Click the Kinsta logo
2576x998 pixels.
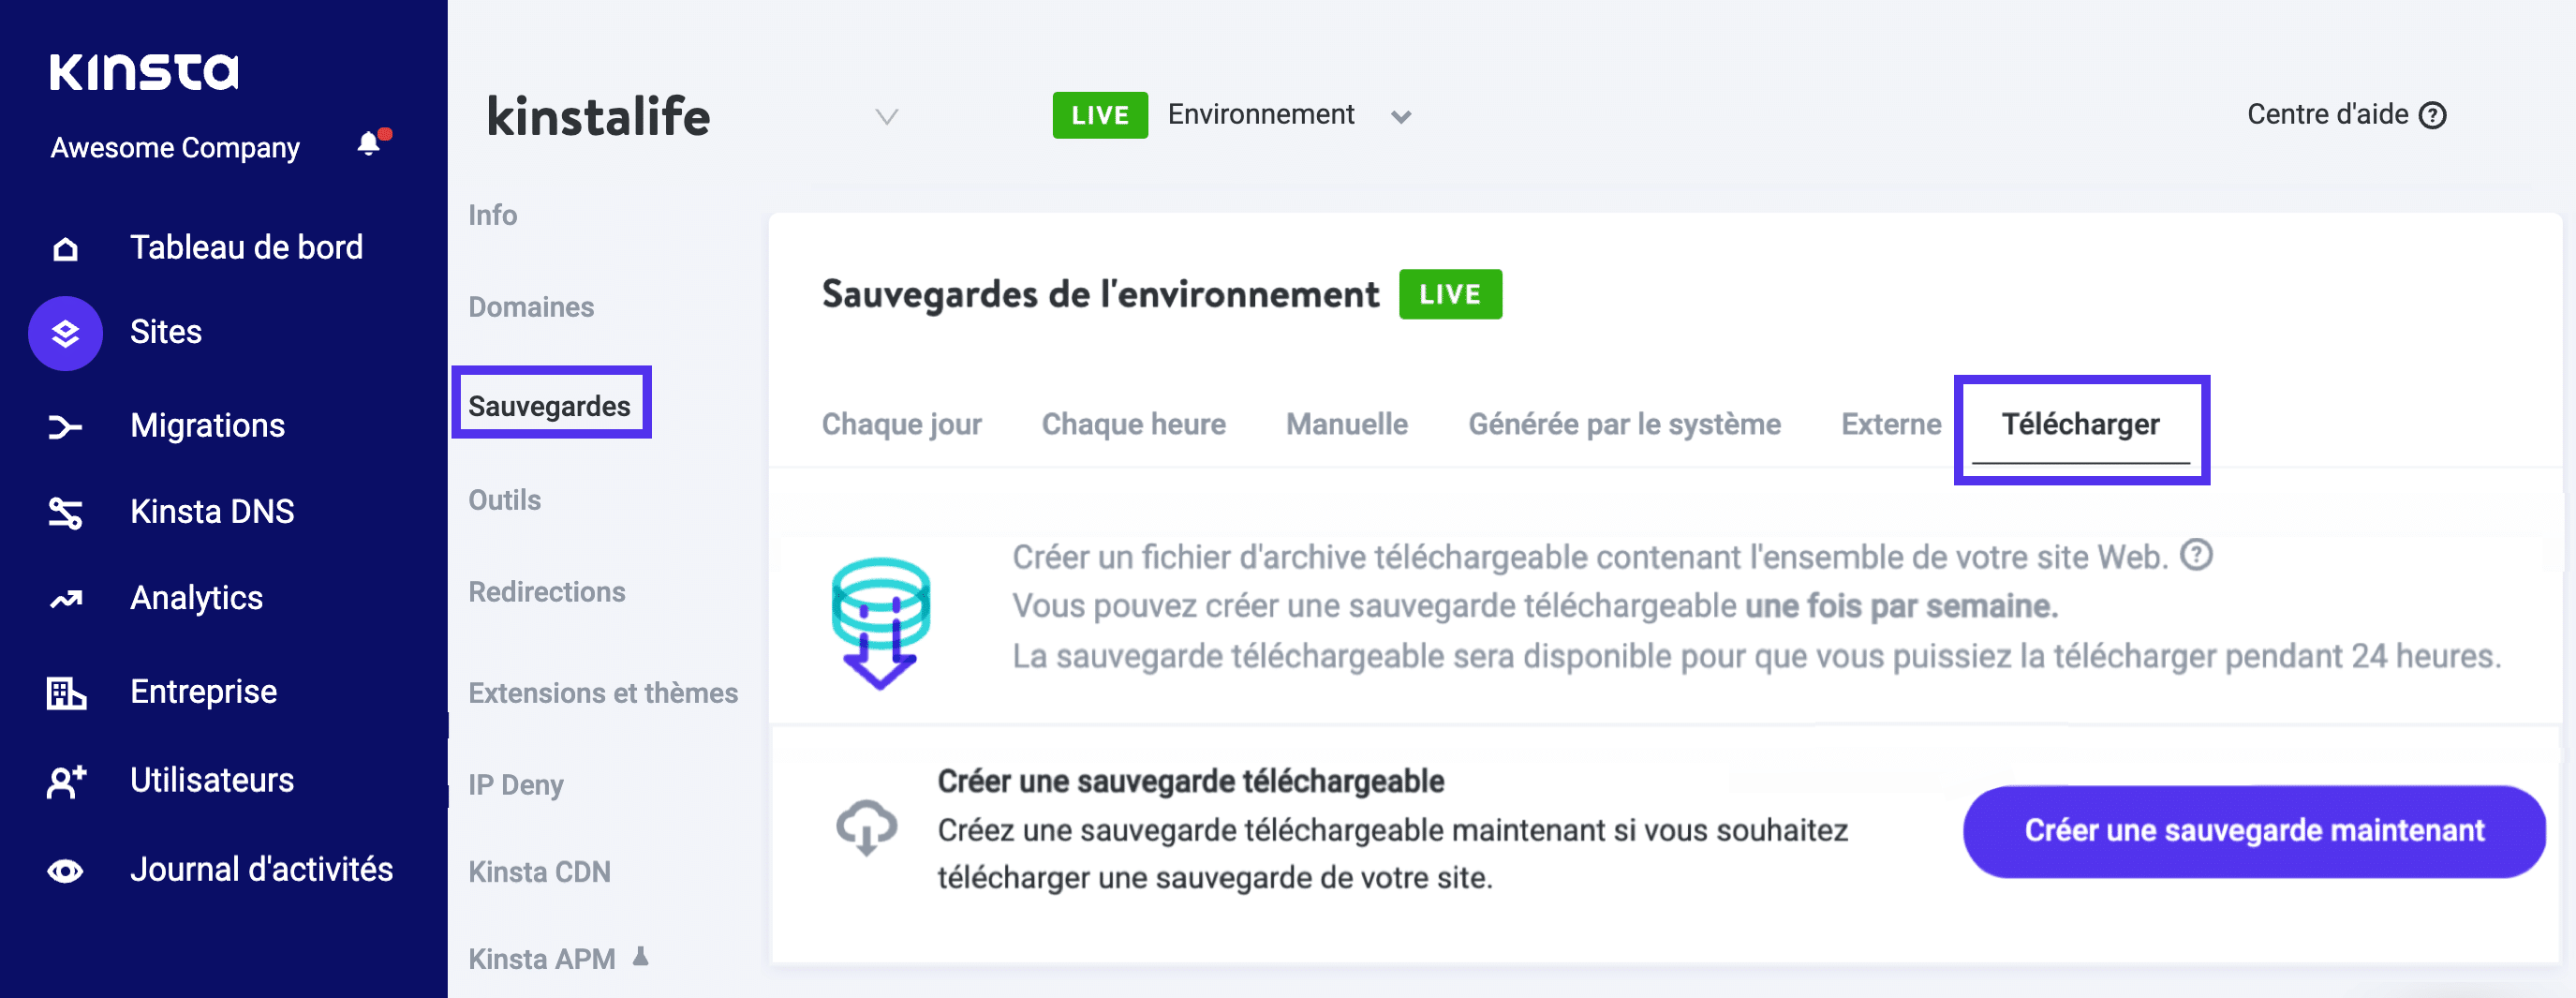(145, 70)
